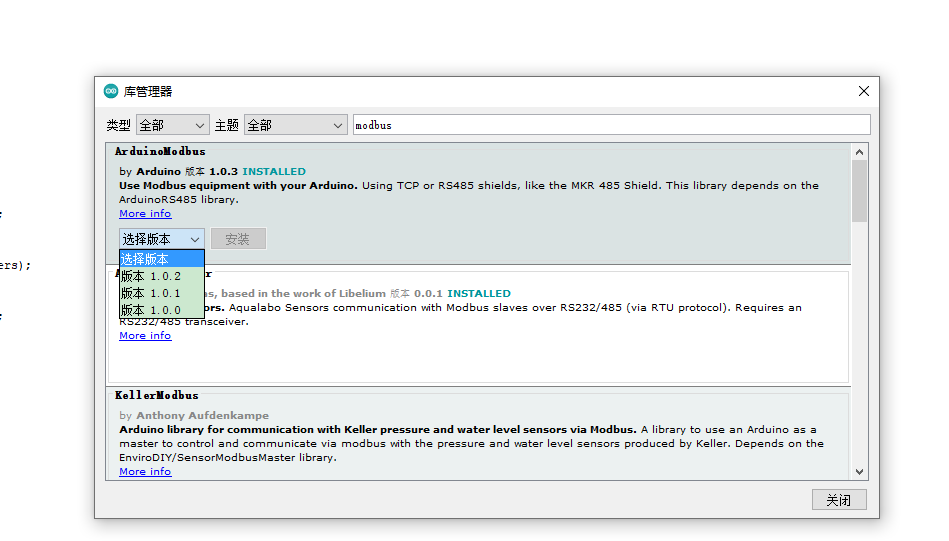
Task: Select the KellerModbus library title
Action: click(157, 395)
